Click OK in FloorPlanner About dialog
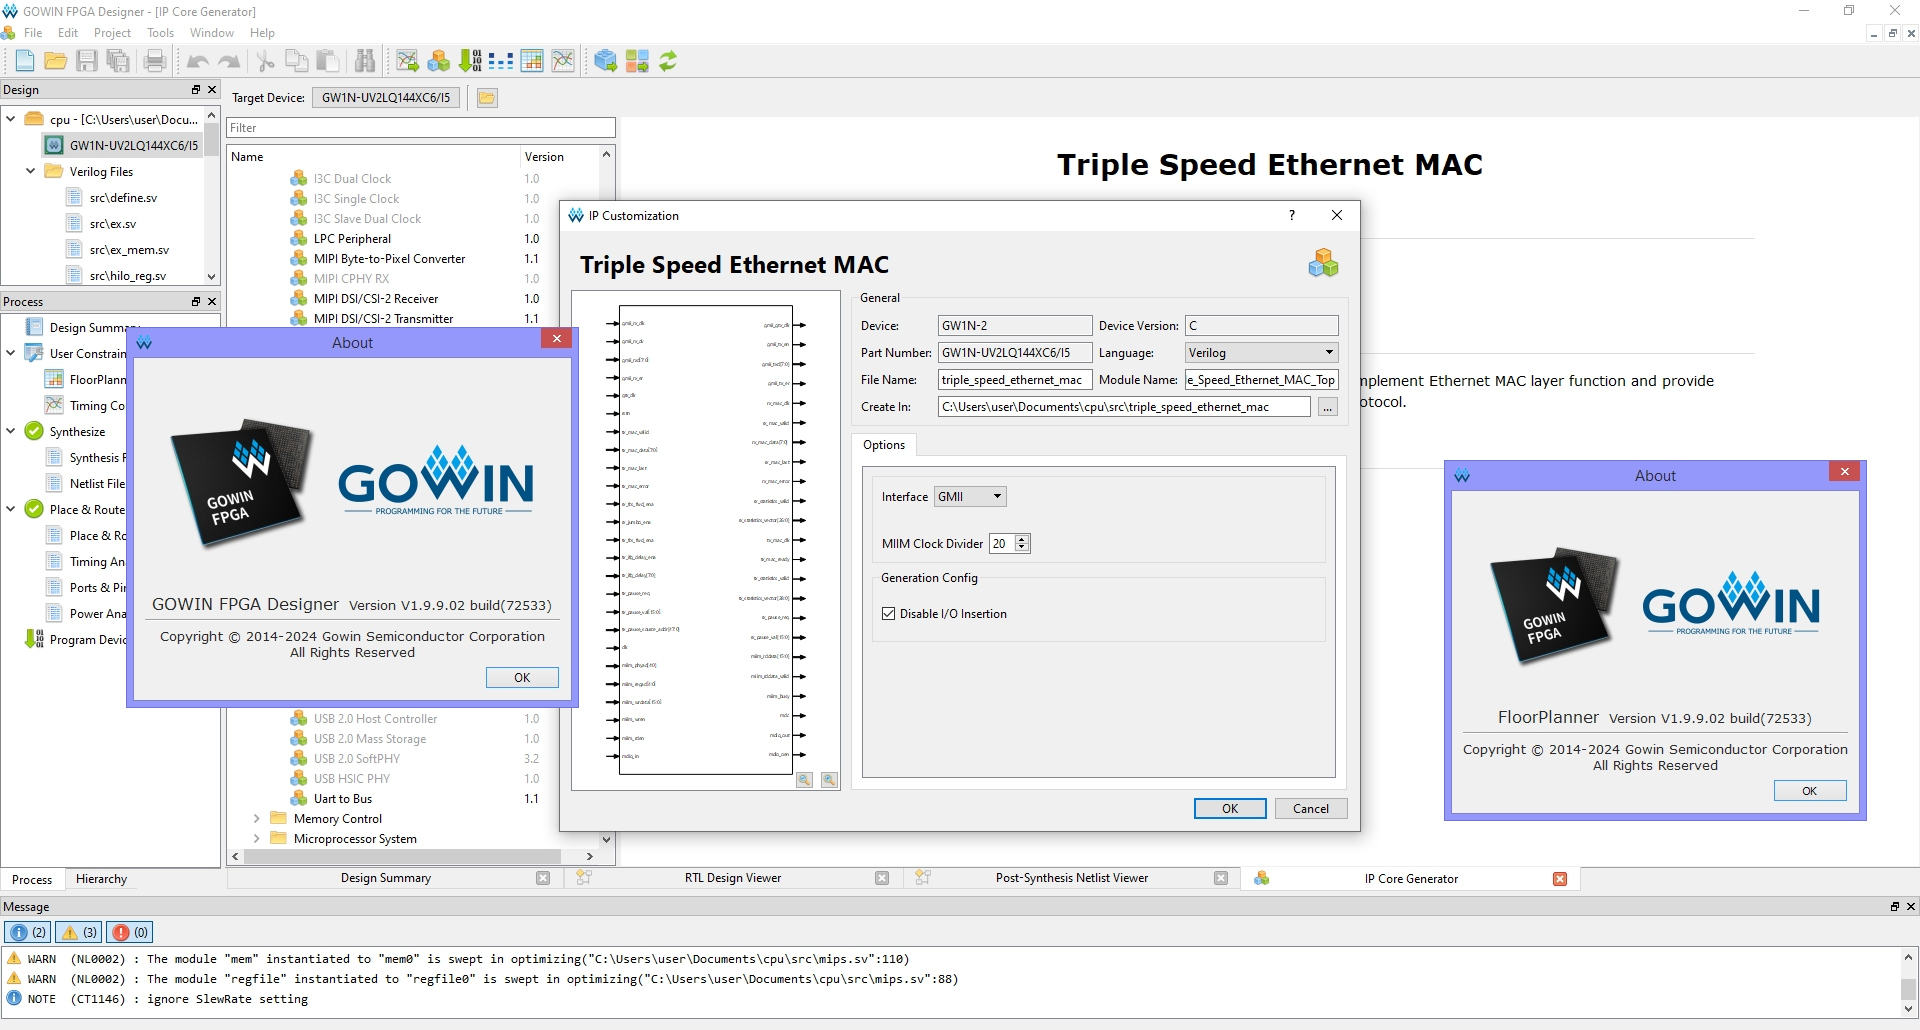1920x1030 pixels. [1810, 791]
